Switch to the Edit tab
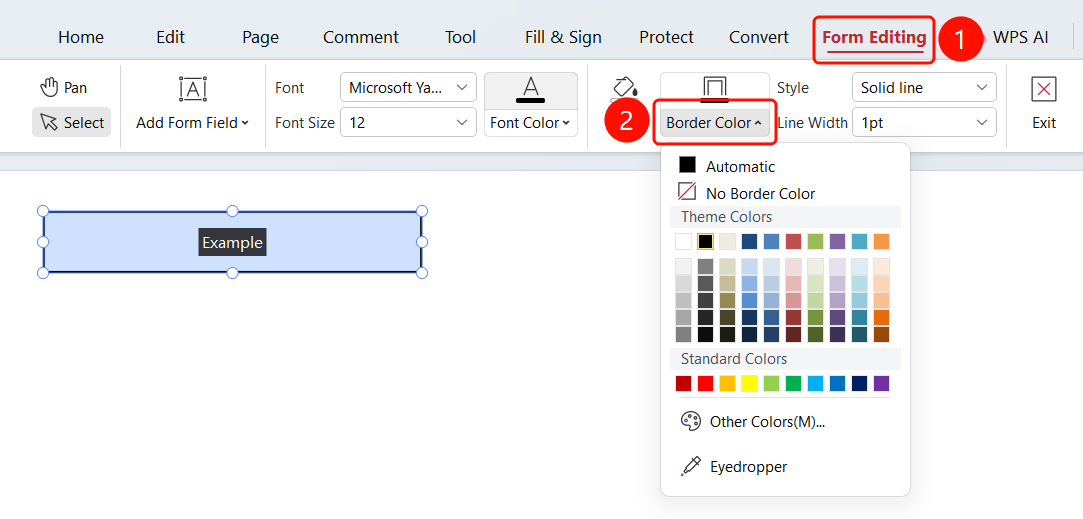This screenshot has height=519, width=1083. 171,37
